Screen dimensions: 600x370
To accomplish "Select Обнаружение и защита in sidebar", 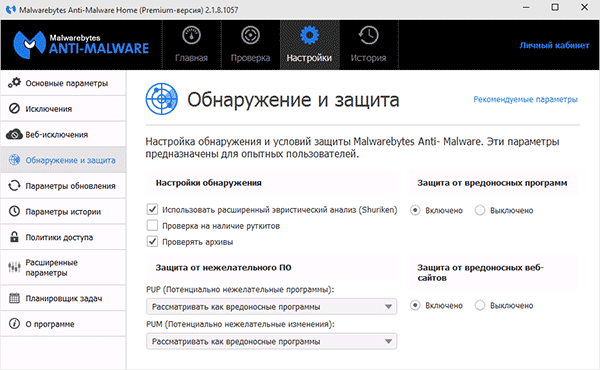I will click(x=63, y=160).
